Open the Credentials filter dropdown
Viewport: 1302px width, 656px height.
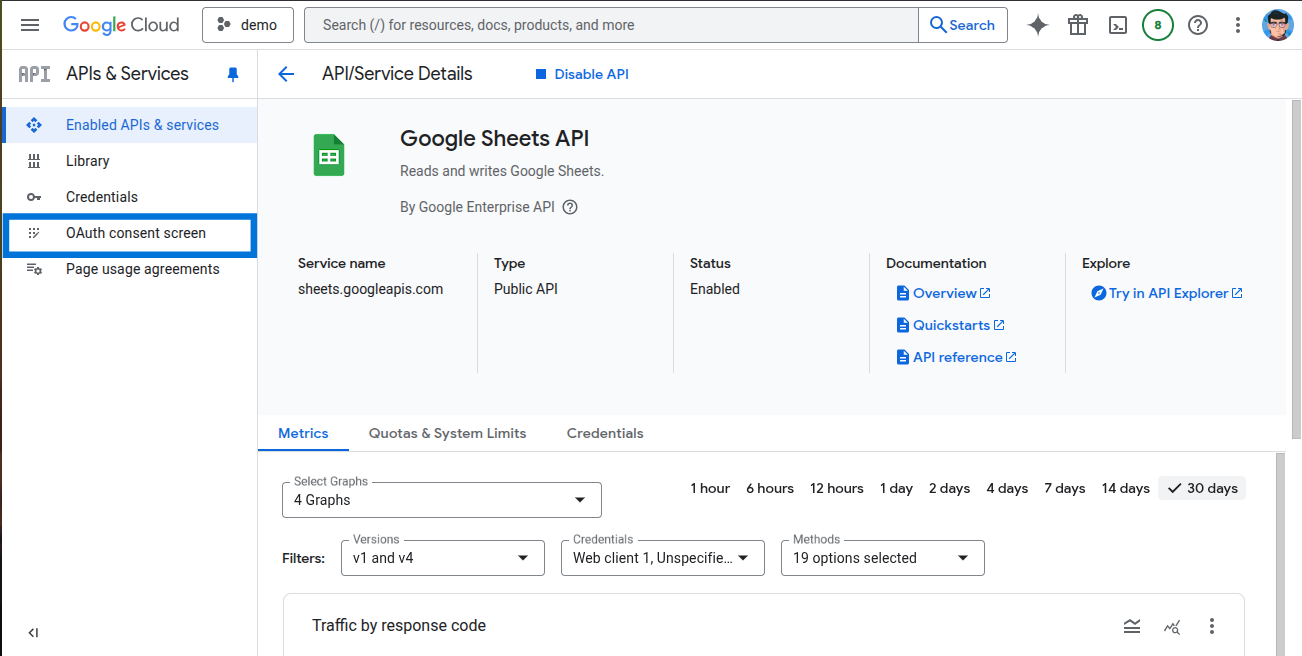coord(663,558)
